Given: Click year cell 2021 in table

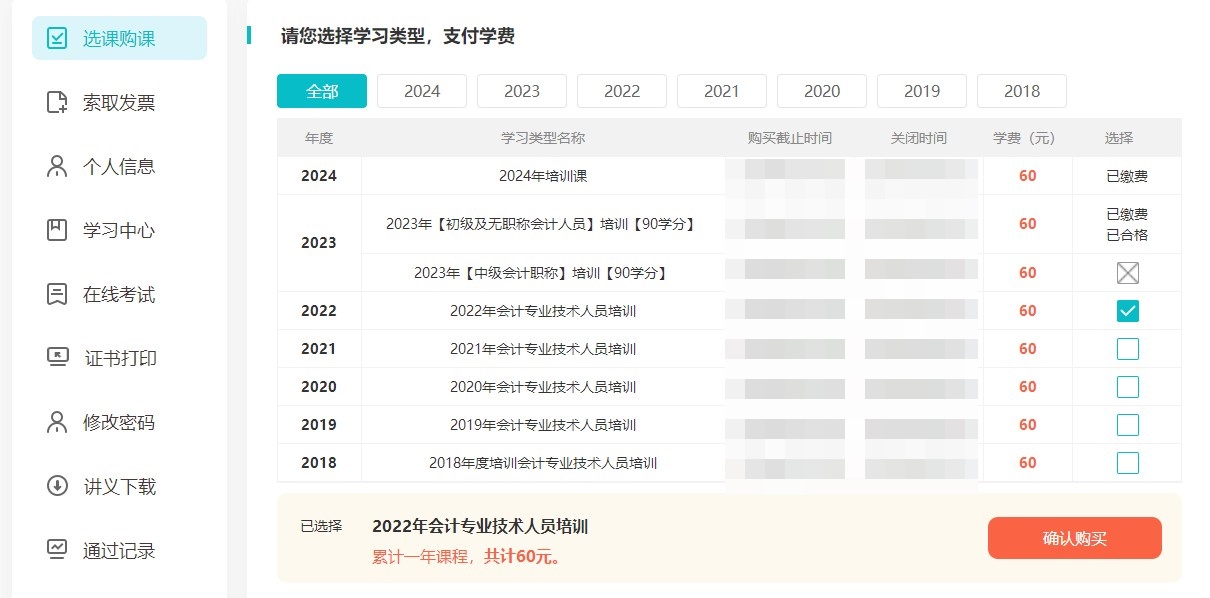Looking at the screenshot, I should (x=319, y=349).
